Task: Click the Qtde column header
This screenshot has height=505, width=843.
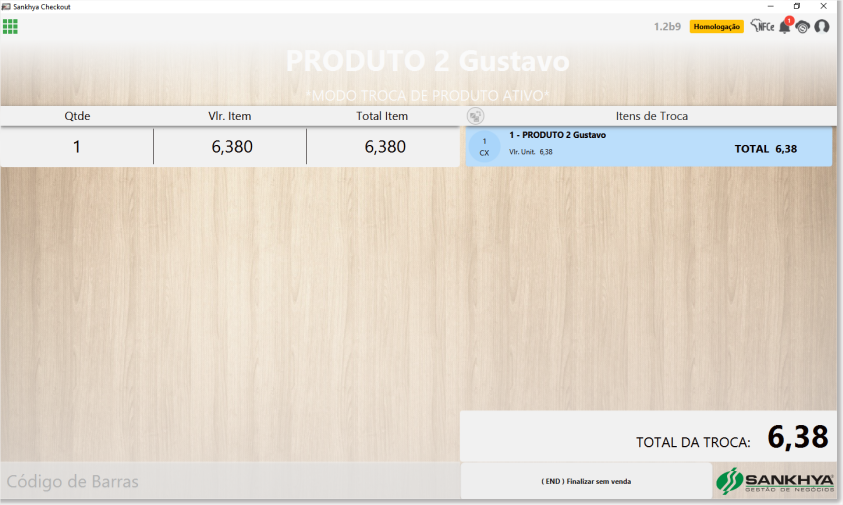Action: tap(77, 116)
